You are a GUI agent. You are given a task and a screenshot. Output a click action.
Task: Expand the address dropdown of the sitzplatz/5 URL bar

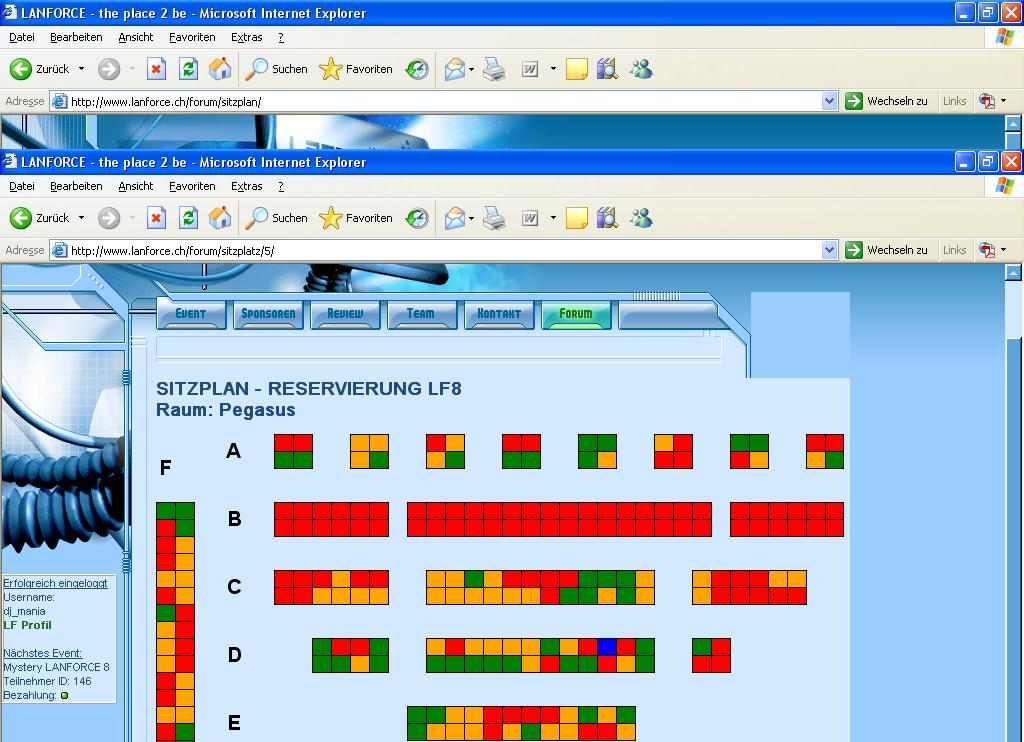829,250
